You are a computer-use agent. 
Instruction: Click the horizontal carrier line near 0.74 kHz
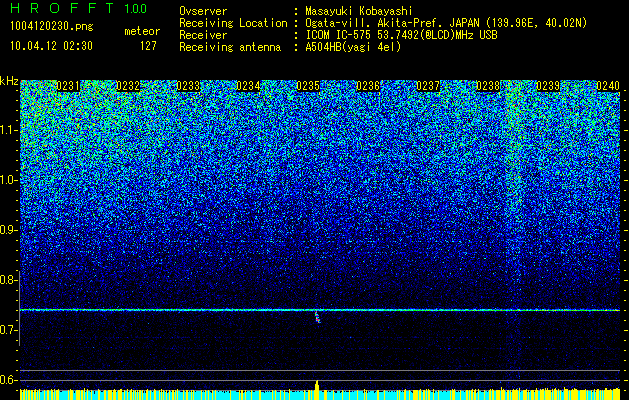point(320,310)
